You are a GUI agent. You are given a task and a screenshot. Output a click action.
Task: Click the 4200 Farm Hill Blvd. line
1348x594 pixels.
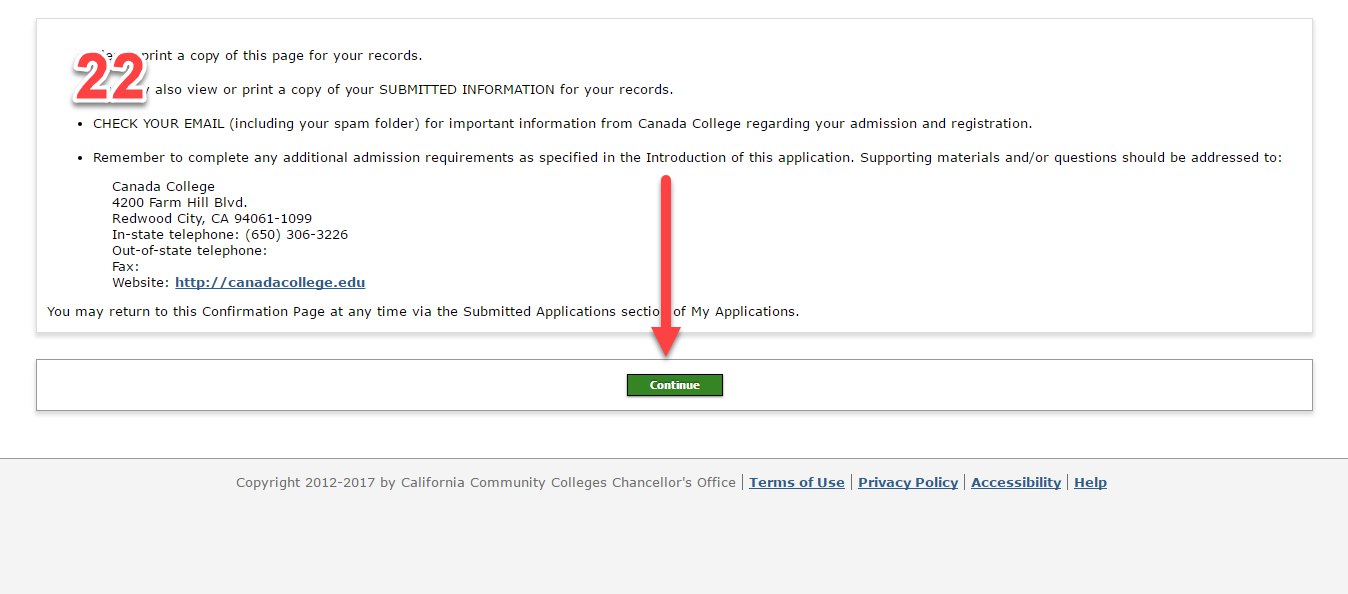pyautogui.click(x=179, y=203)
